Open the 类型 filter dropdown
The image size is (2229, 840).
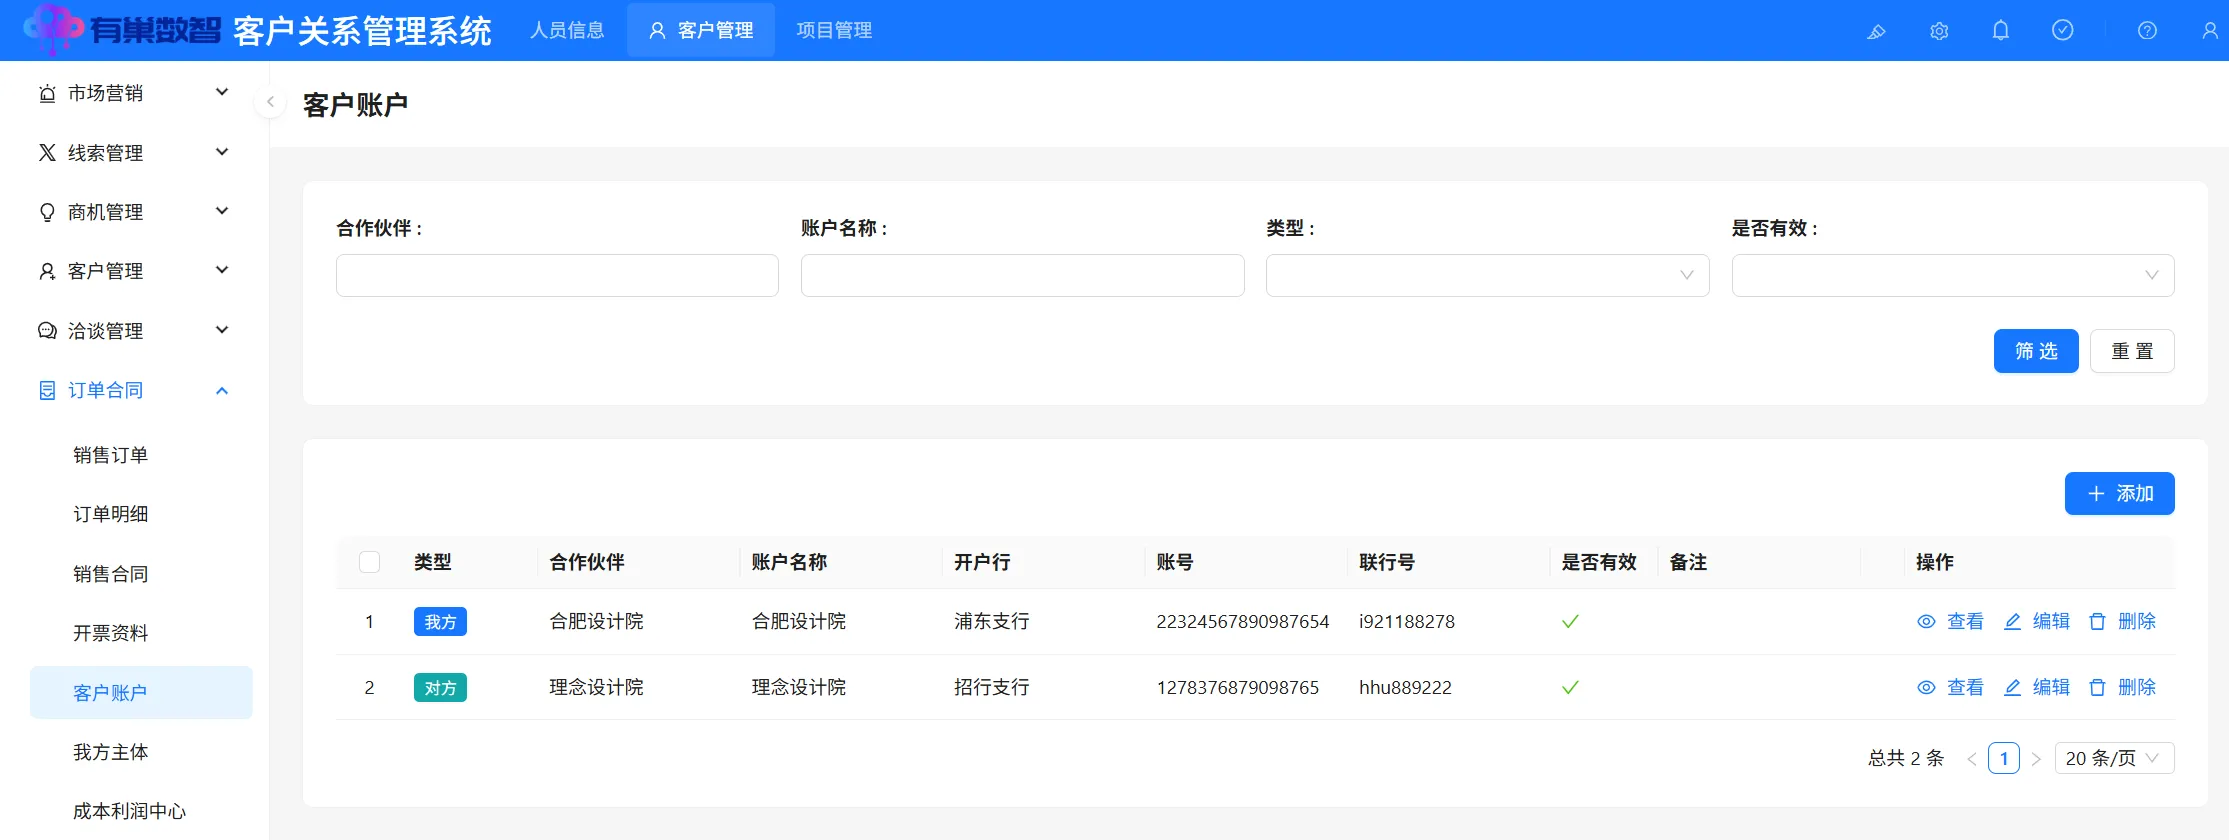click(x=1487, y=275)
